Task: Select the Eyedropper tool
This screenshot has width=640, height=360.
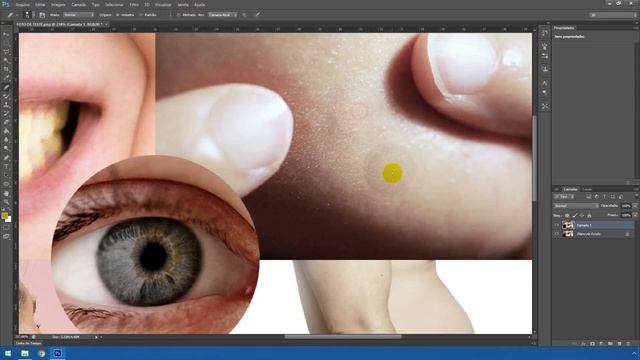Action: [6, 78]
